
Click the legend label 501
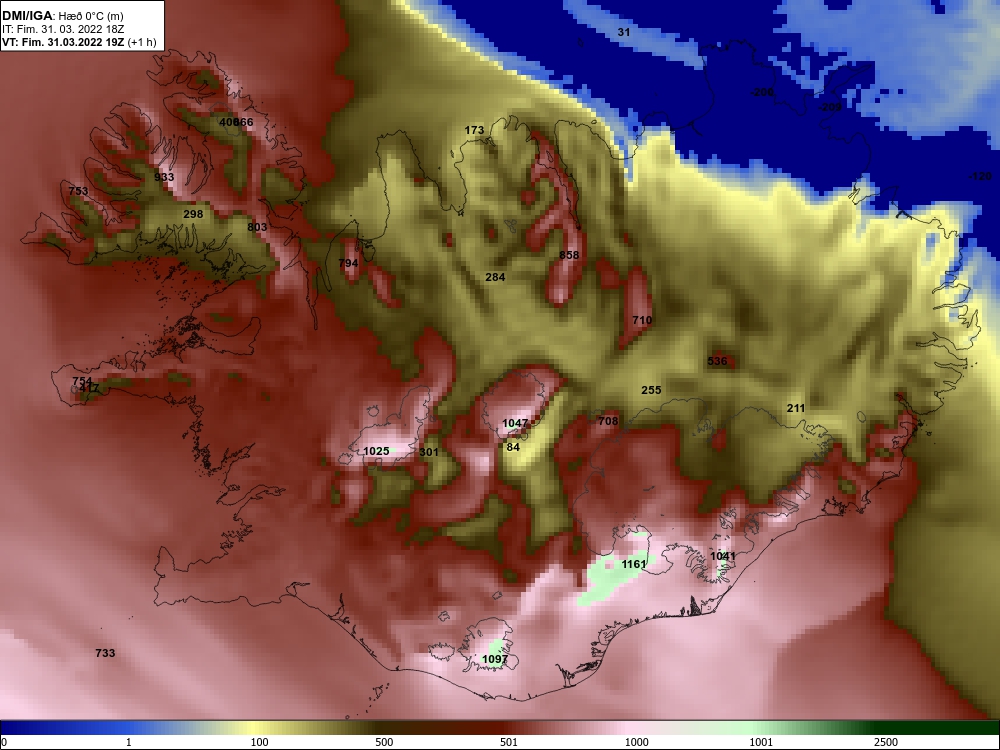pyautogui.click(x=509, y=742)
